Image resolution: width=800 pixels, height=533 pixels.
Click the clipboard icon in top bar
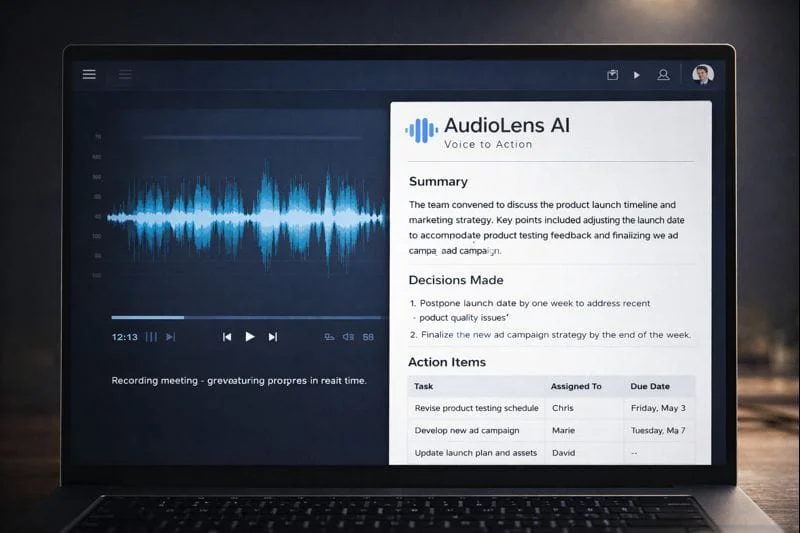(612, 75)
